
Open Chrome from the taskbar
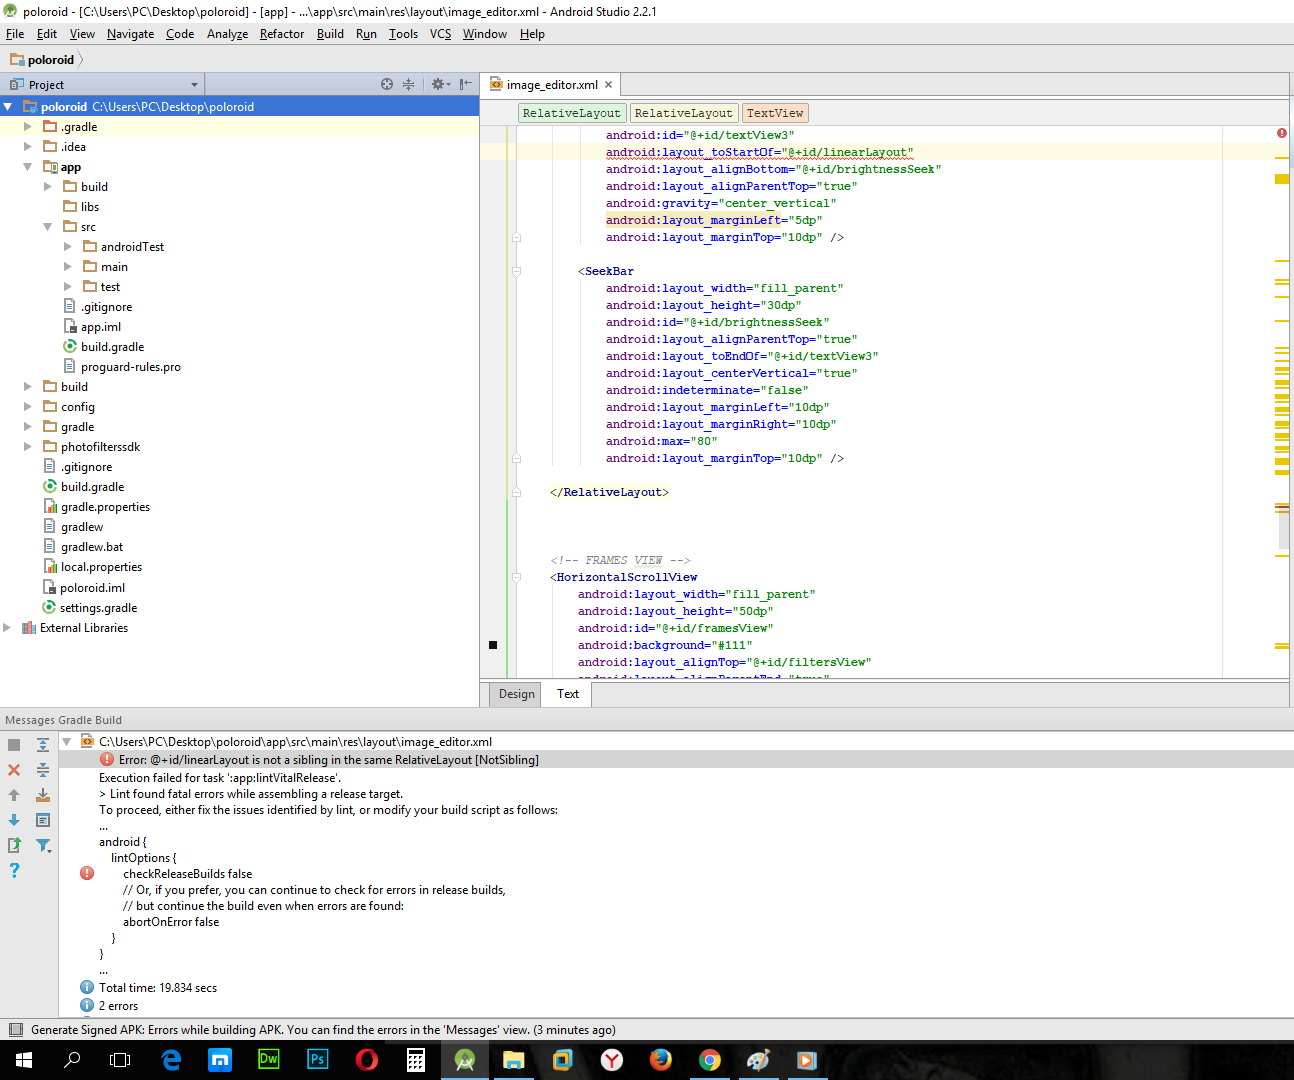tap(710, 1060)
